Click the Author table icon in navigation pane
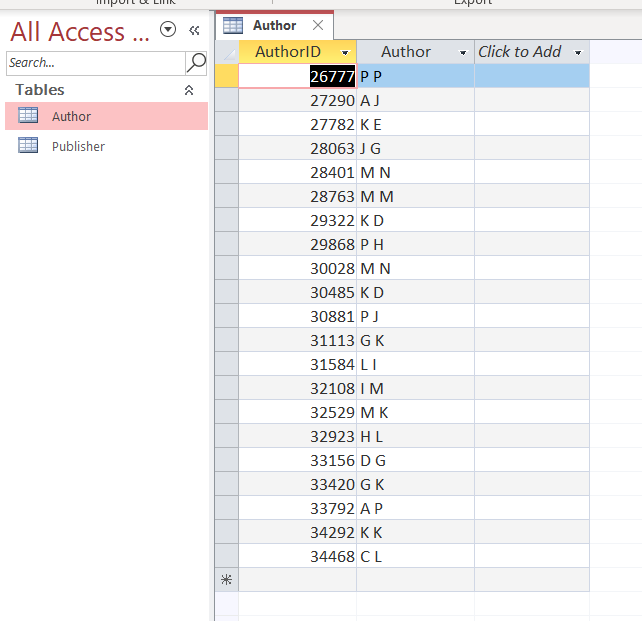The width and height of the screenshot is (642, 621). pyautogui.click(x=29, y=116)
